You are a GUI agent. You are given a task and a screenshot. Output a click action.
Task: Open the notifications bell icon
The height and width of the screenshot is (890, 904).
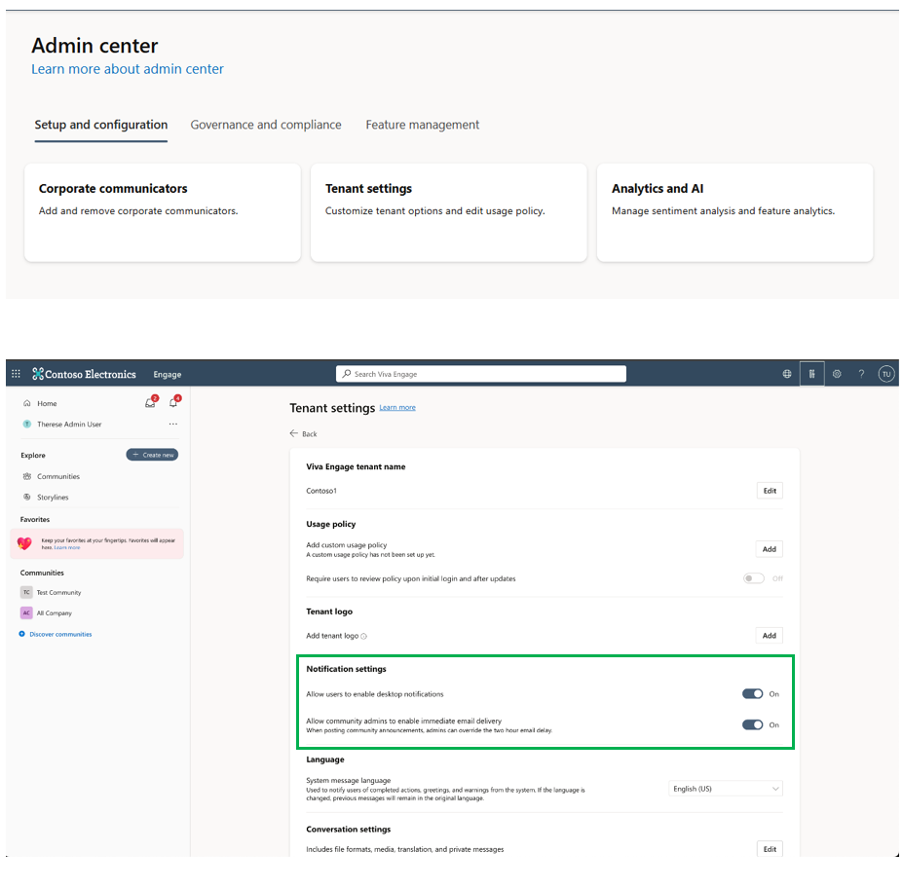pos(174,403)
